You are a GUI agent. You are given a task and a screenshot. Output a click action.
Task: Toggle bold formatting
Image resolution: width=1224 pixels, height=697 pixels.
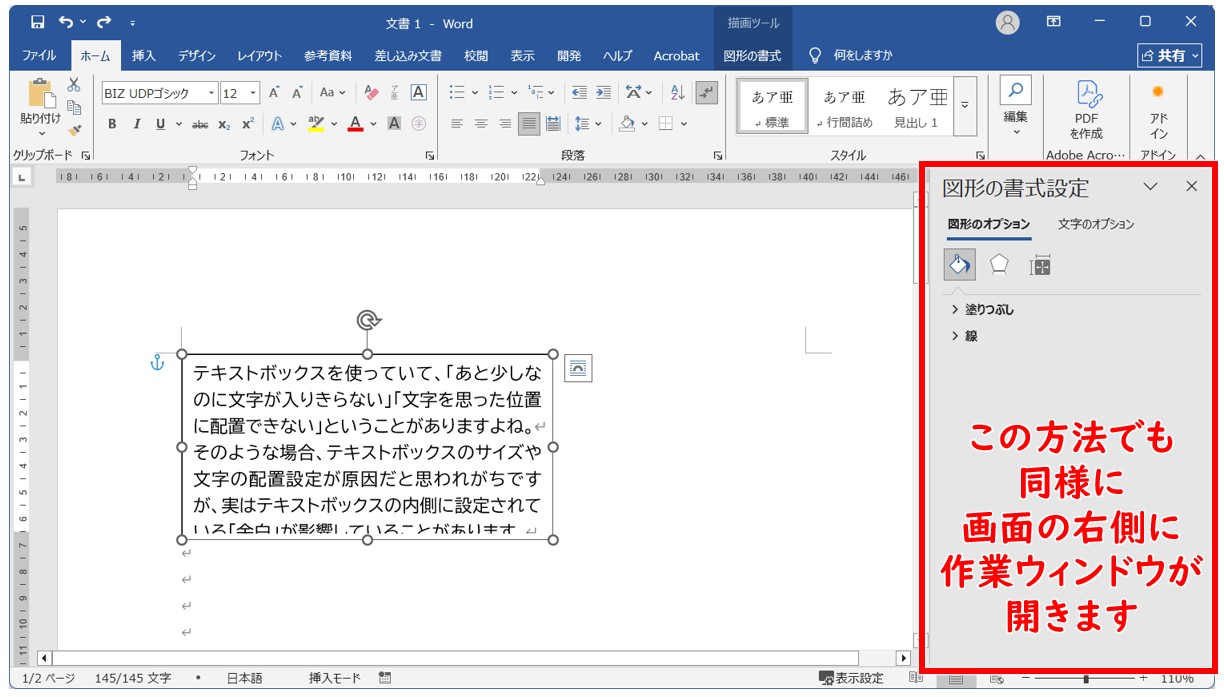pos(112,124)
